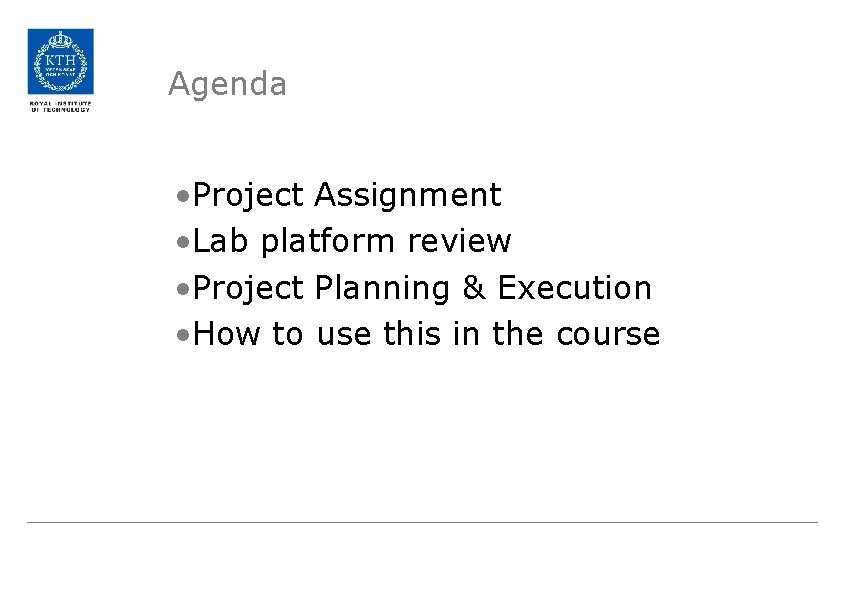
Task: Click the word Execution in third bullet
Action: [574, 289]
